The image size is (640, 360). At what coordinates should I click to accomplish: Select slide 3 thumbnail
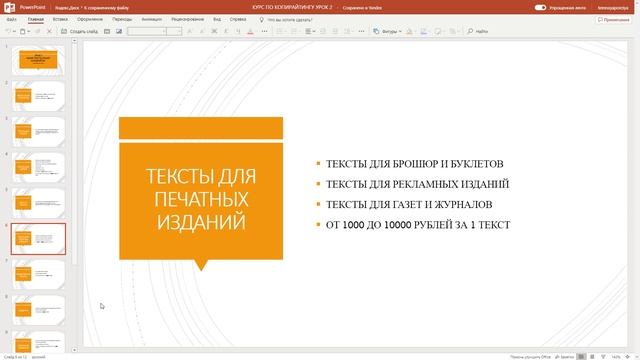point(38,131)
